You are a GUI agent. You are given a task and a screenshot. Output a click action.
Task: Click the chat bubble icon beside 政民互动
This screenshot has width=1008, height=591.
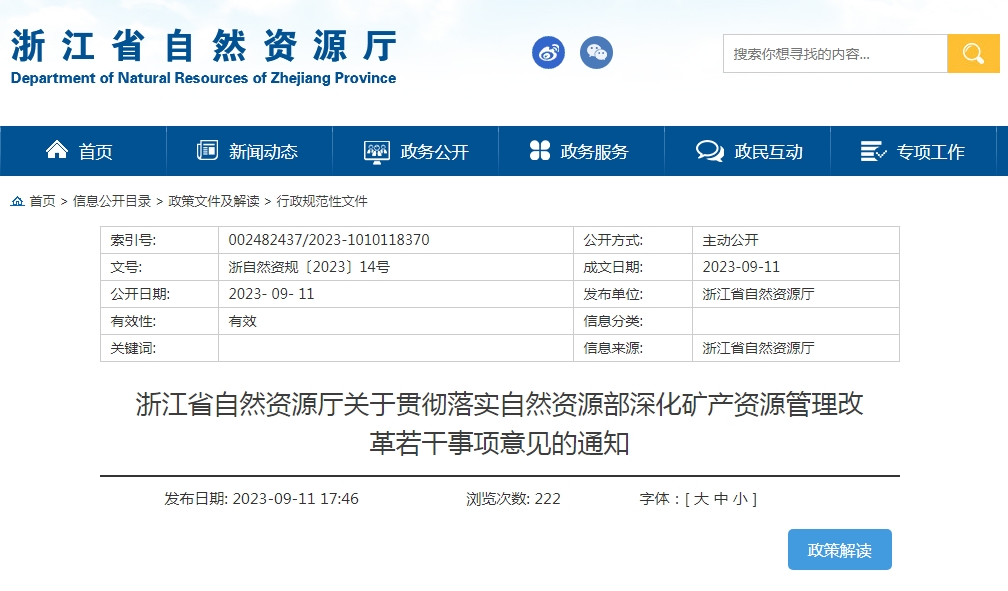(710, 151)
